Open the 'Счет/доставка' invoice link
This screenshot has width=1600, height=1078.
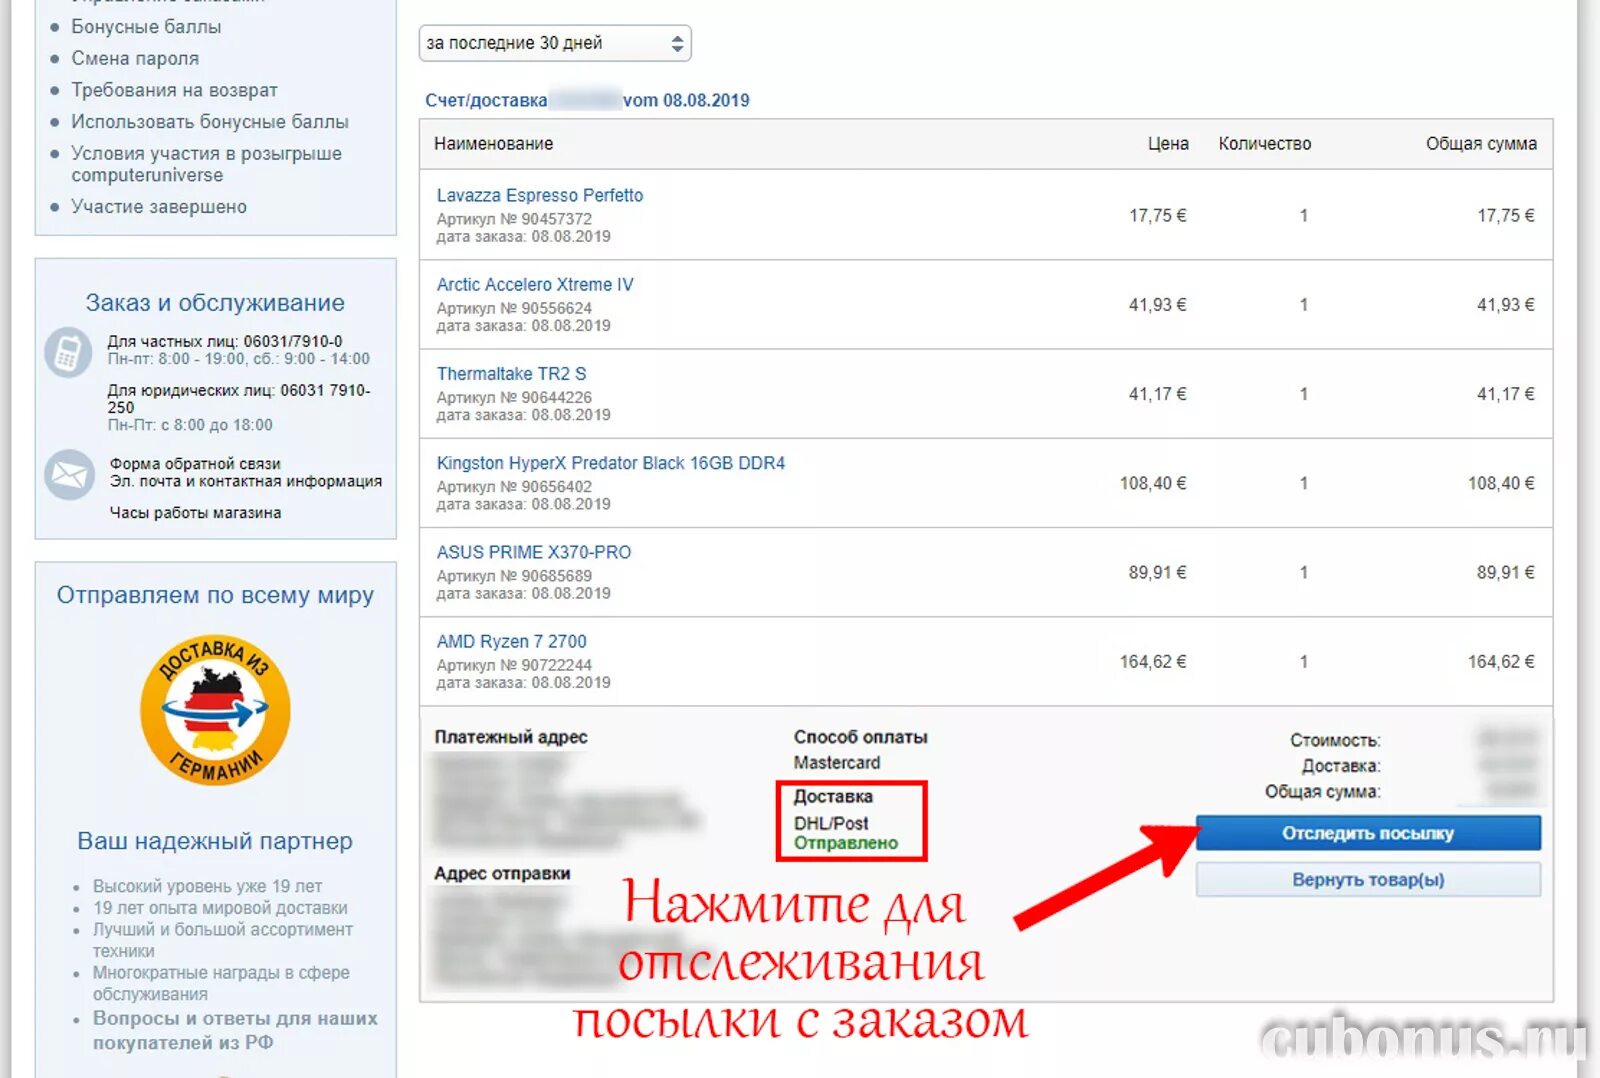tap(587, 100)
